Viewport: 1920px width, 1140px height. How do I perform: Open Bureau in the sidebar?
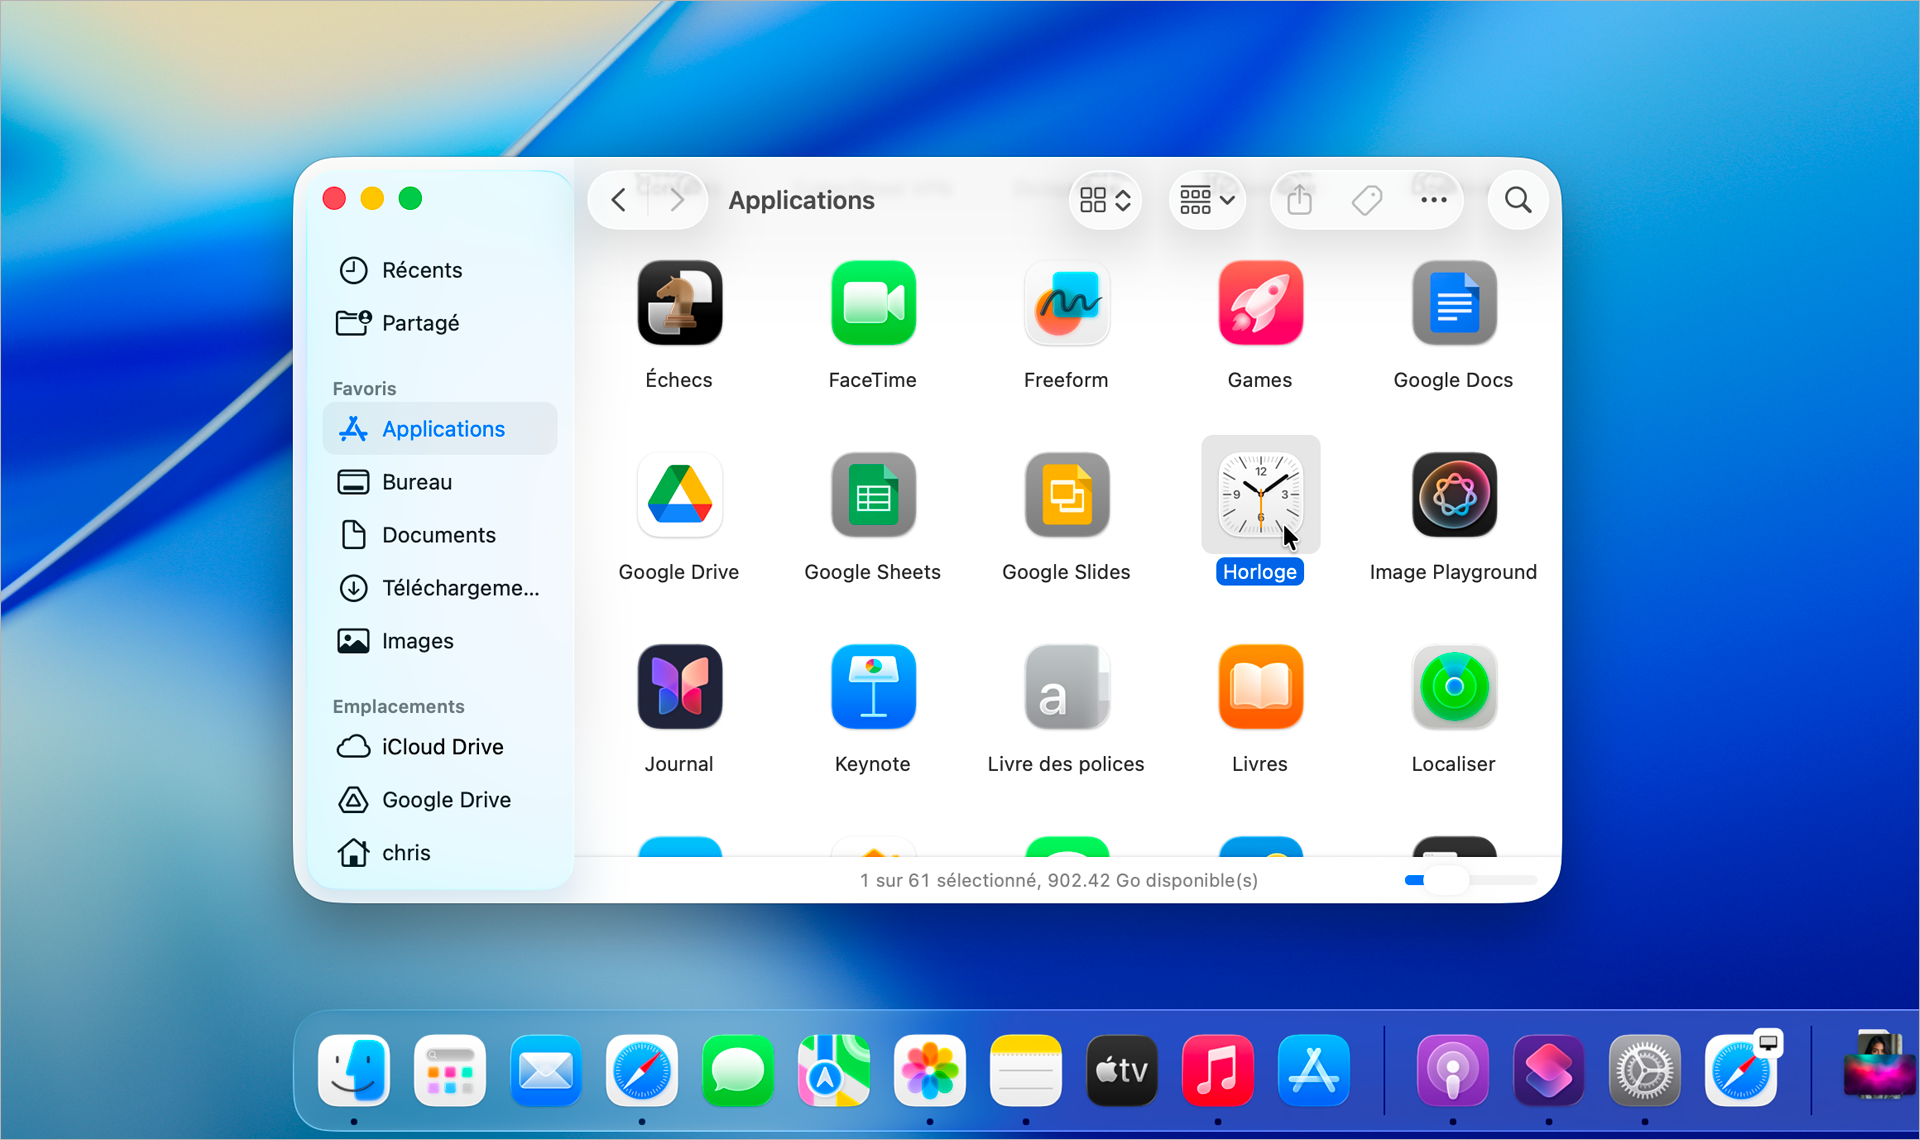click(440, 482)
